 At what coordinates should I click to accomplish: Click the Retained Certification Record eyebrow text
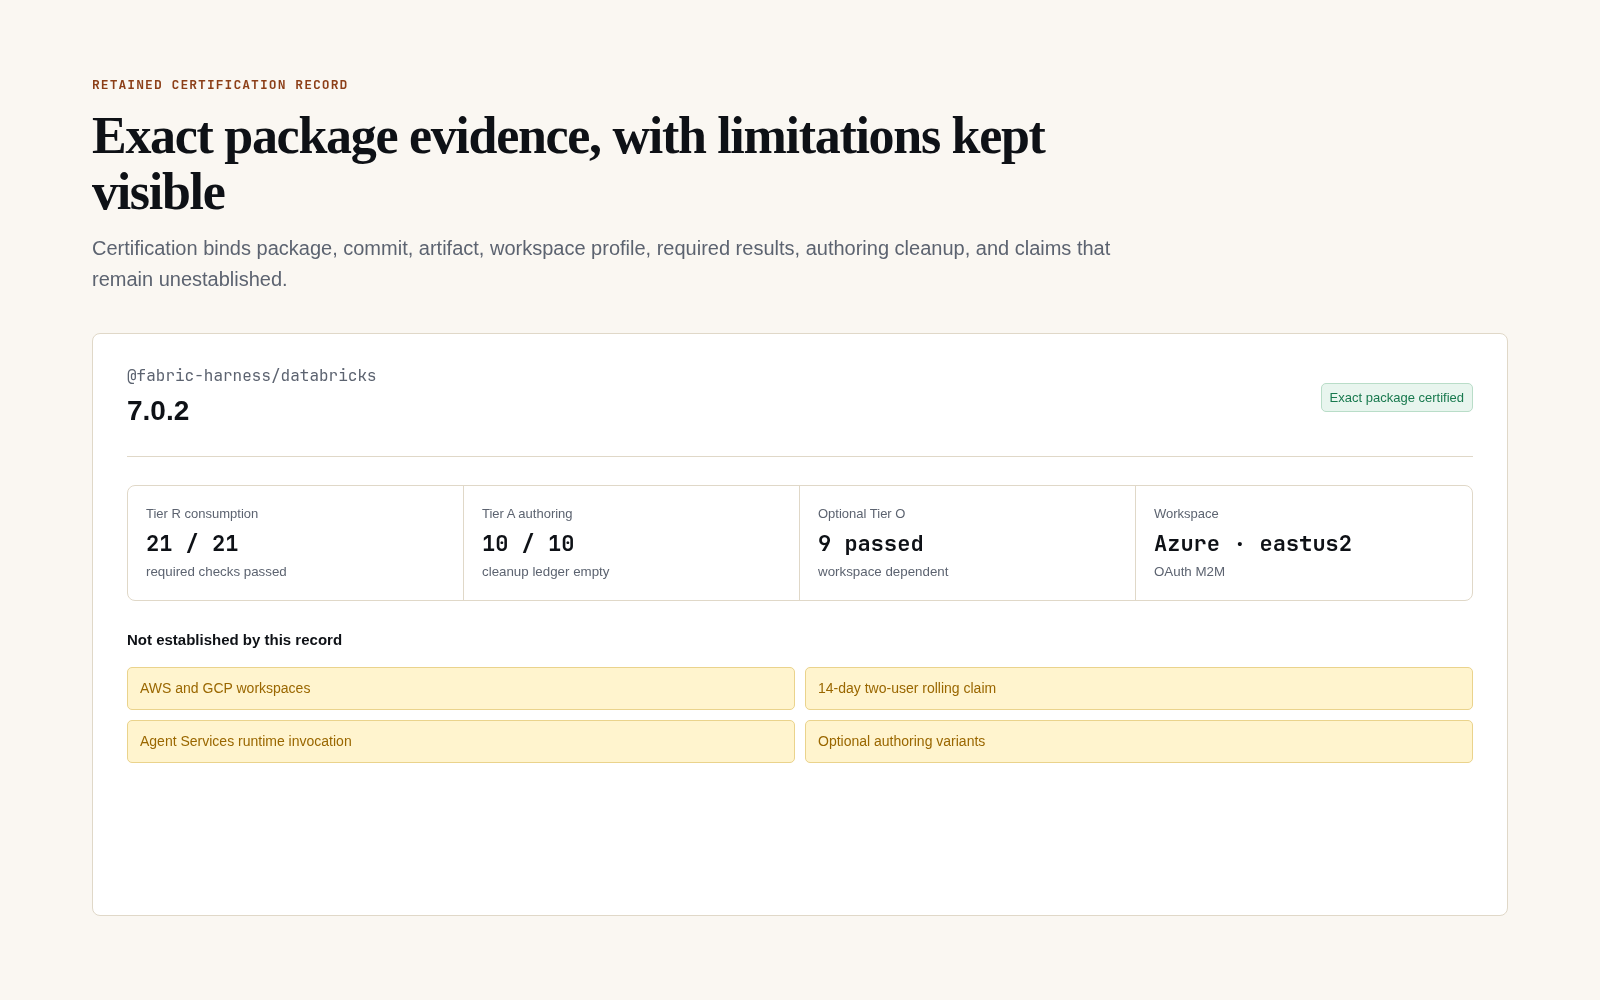pos(220,85)
